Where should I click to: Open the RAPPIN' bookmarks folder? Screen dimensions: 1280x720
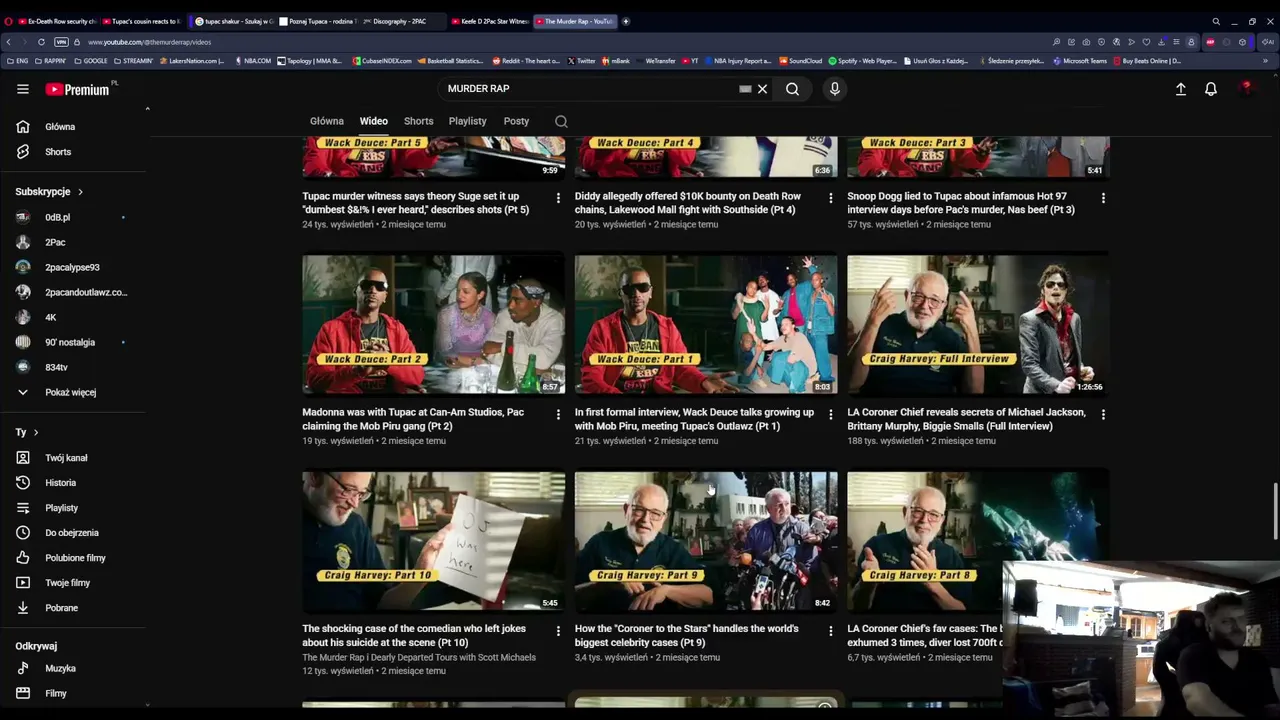[50, 61]
